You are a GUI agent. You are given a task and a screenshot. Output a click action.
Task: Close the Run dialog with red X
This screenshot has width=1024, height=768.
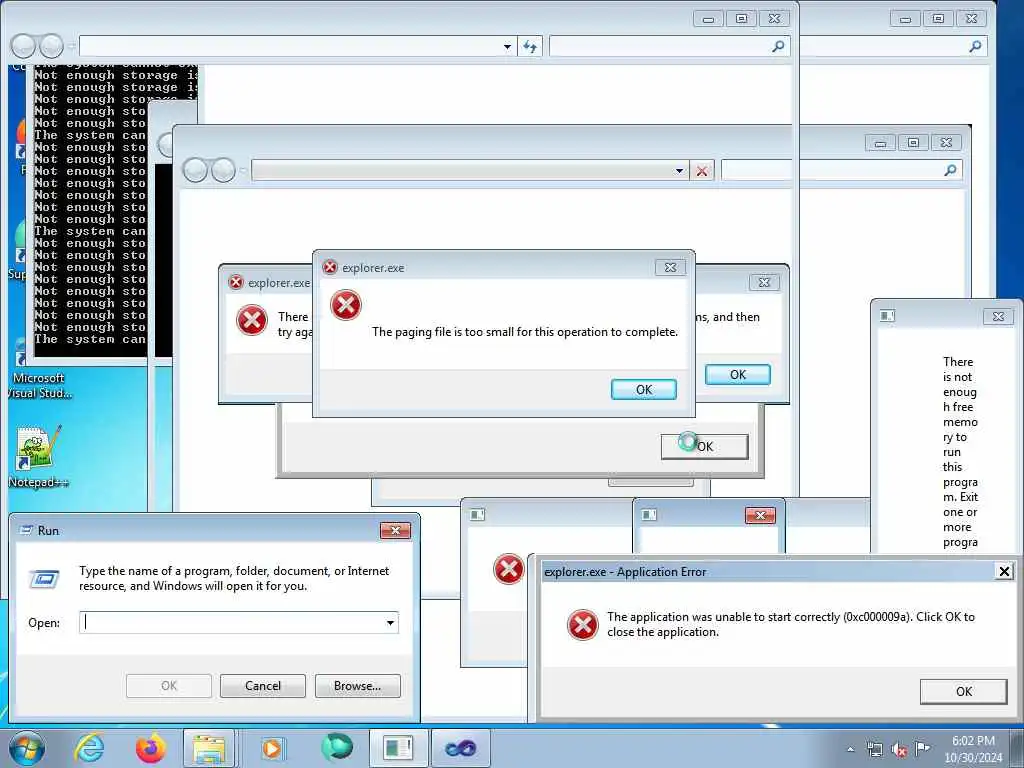[396, 530]
